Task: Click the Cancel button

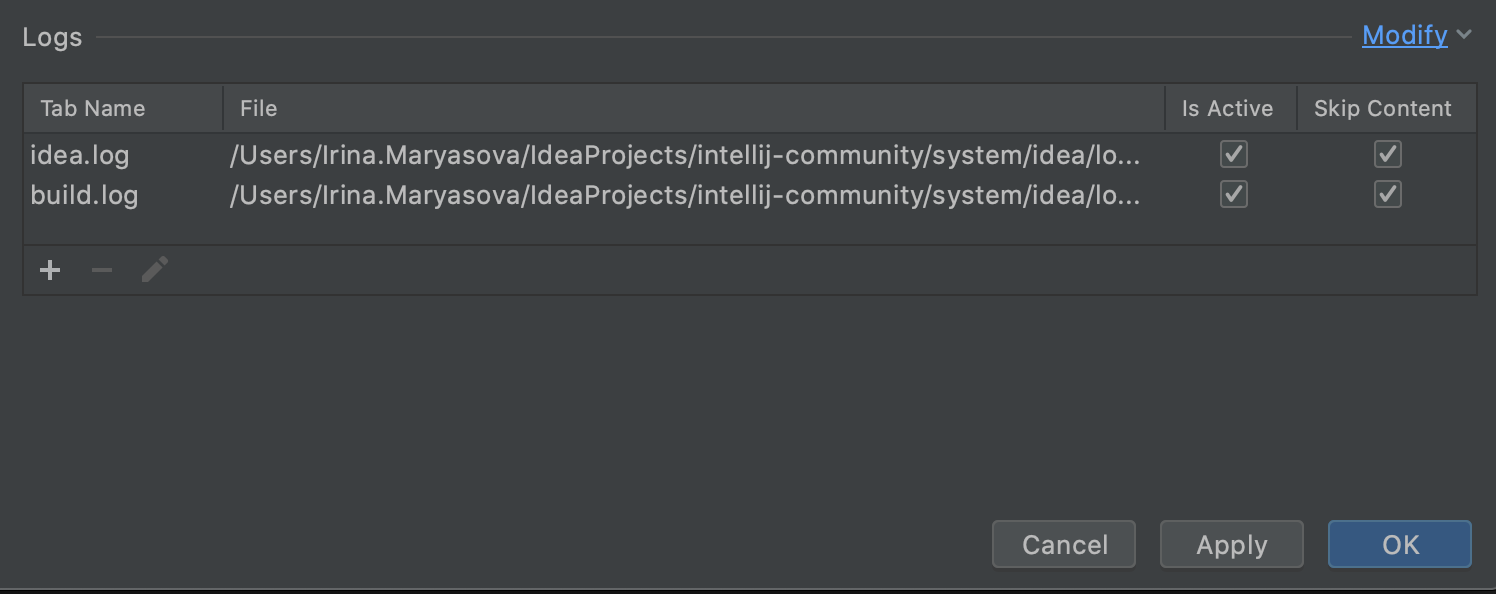Action: click(1064, 544)
